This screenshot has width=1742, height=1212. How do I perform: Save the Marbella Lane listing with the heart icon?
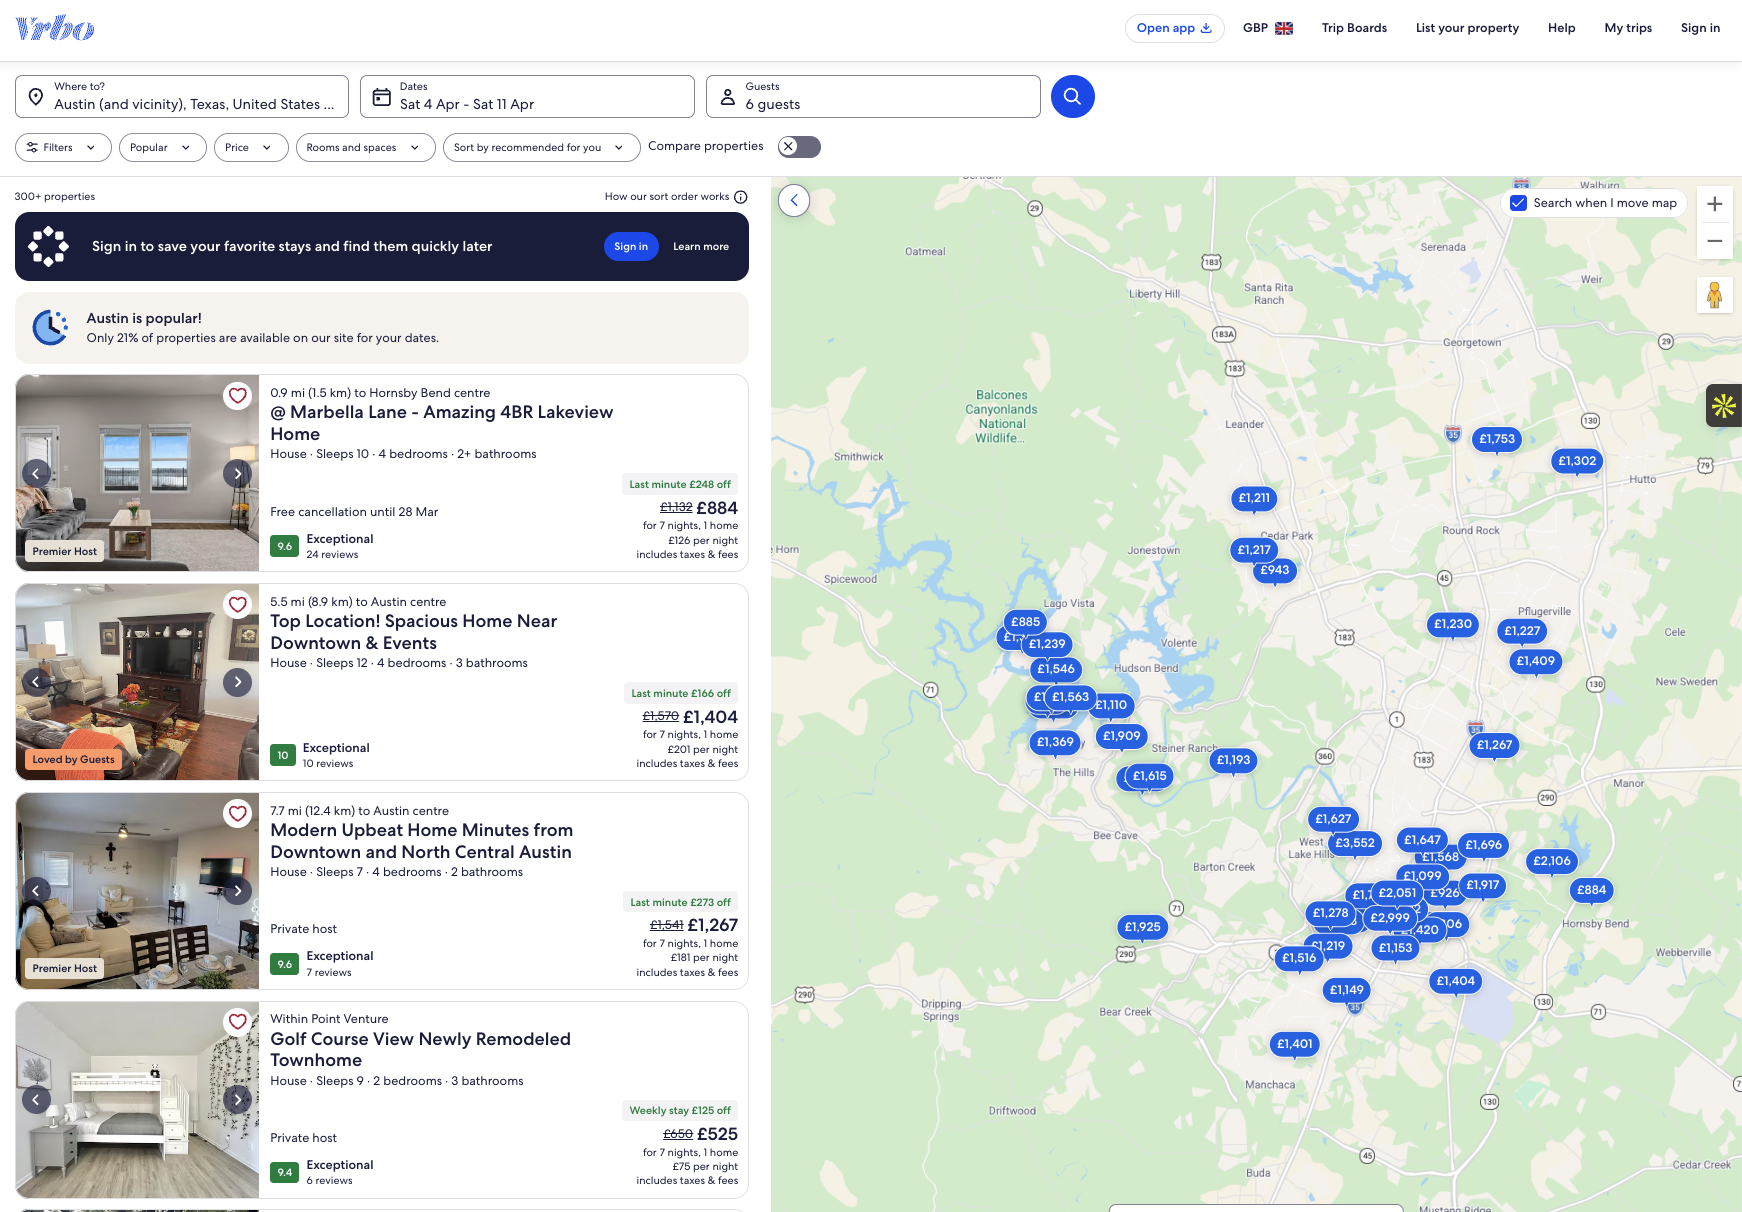point(237,395)
